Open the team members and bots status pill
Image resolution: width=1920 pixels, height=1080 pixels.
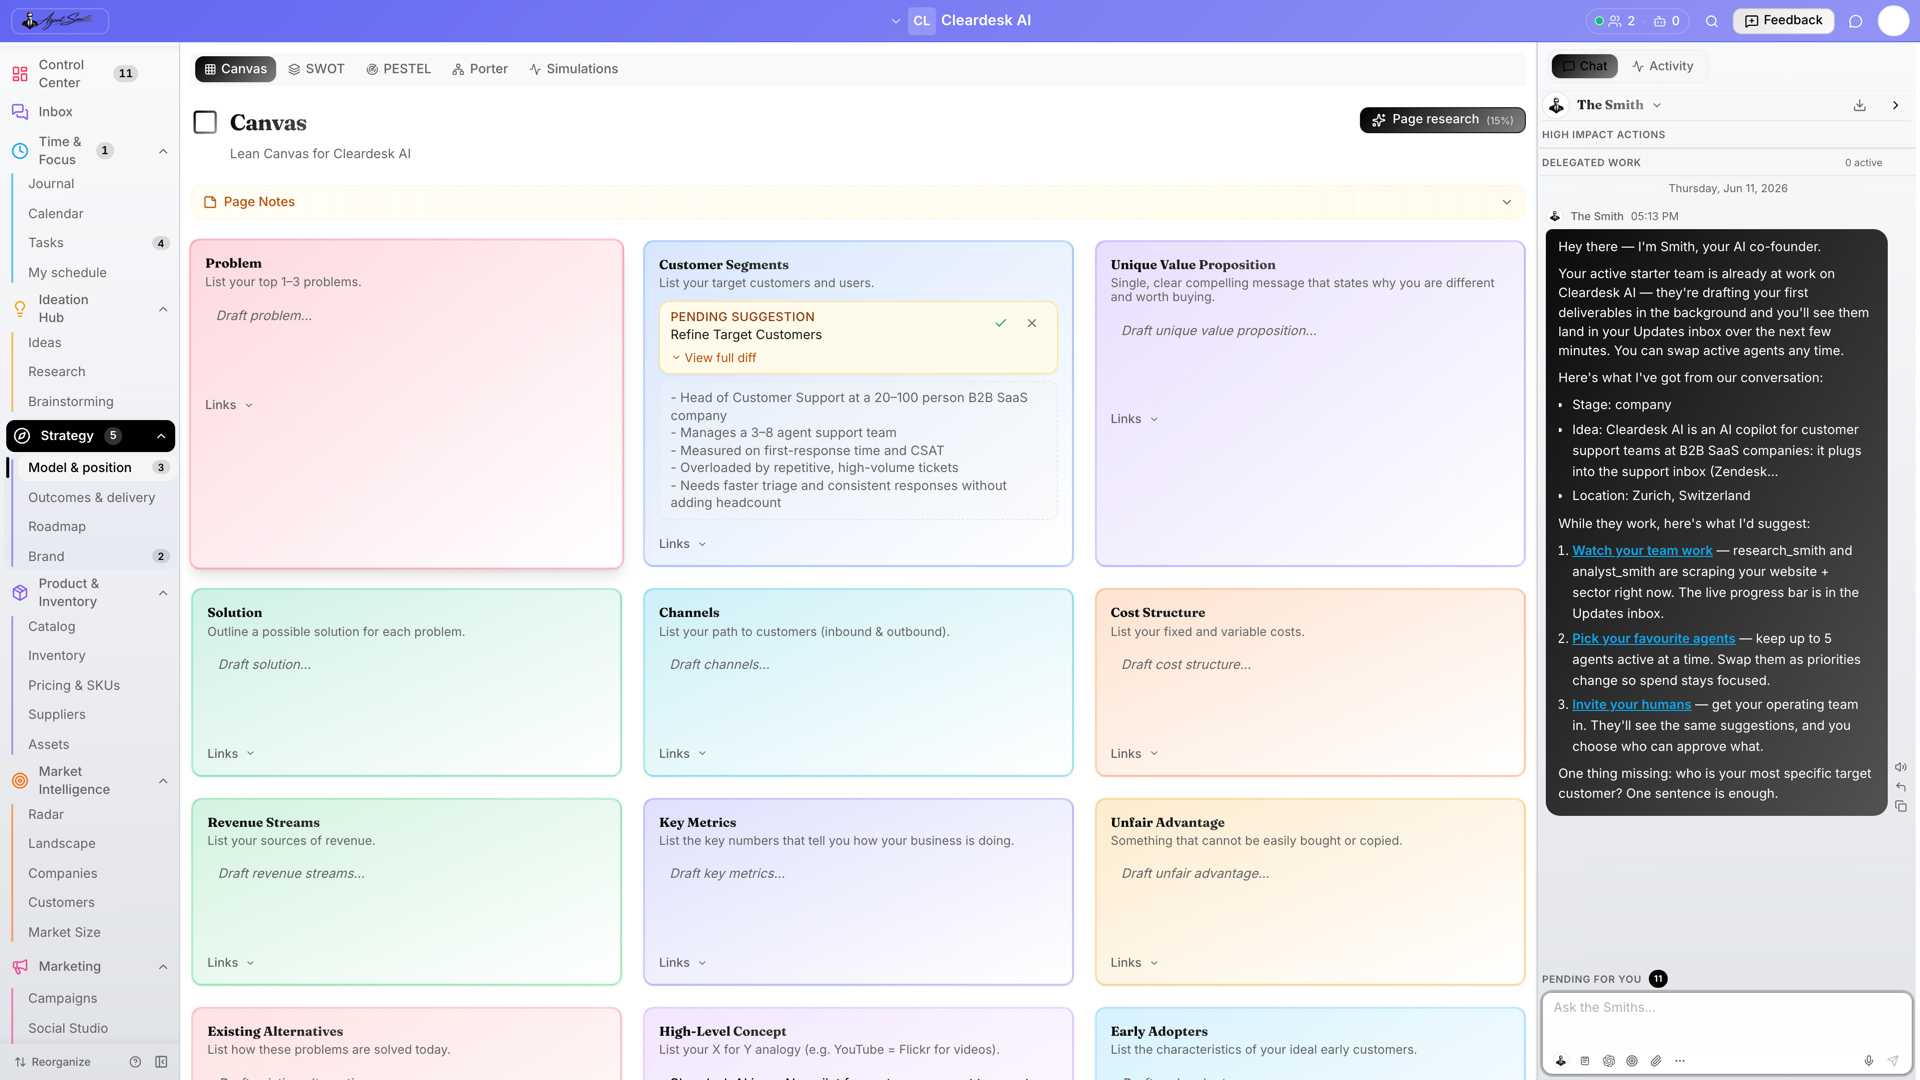click(x=1637, y=21)
